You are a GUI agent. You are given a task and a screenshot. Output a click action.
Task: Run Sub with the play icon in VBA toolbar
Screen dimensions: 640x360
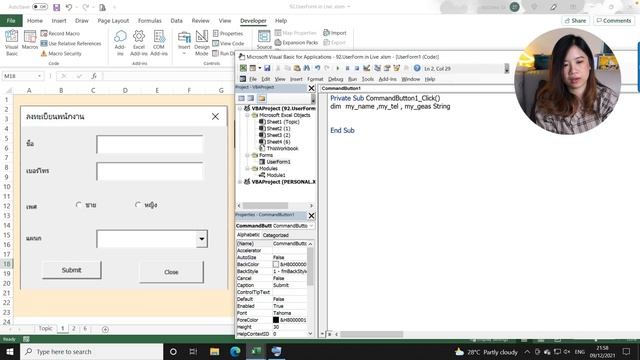(338, 68)
